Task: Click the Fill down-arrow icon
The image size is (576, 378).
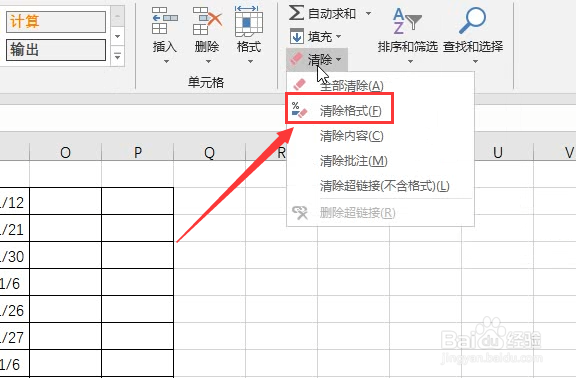Action: pyautogui.click(x=296, y=36)
